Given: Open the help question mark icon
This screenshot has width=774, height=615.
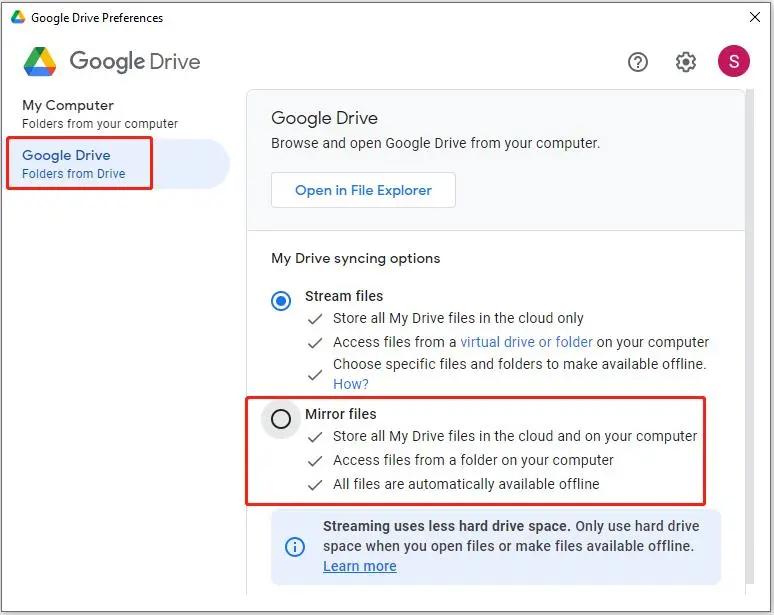Looking at the screenshot, I should pos(638,62).
